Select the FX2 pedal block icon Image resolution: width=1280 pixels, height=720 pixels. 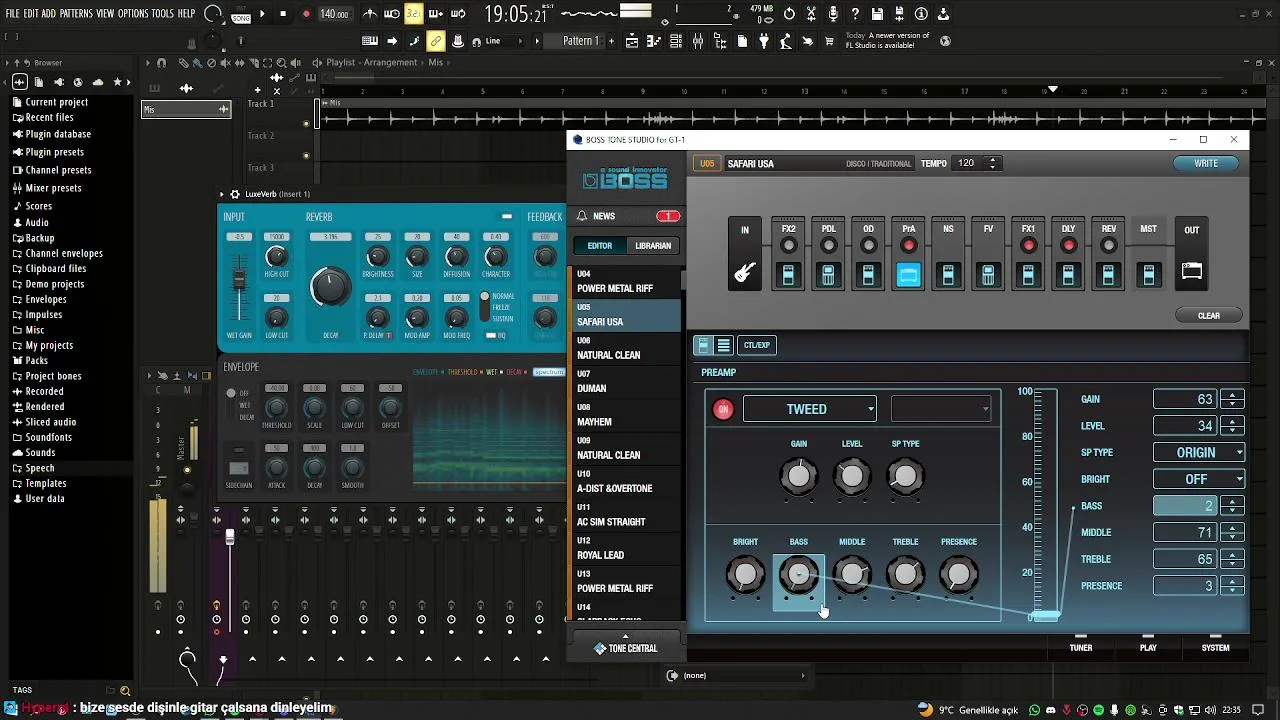click(x=788, y=275)
